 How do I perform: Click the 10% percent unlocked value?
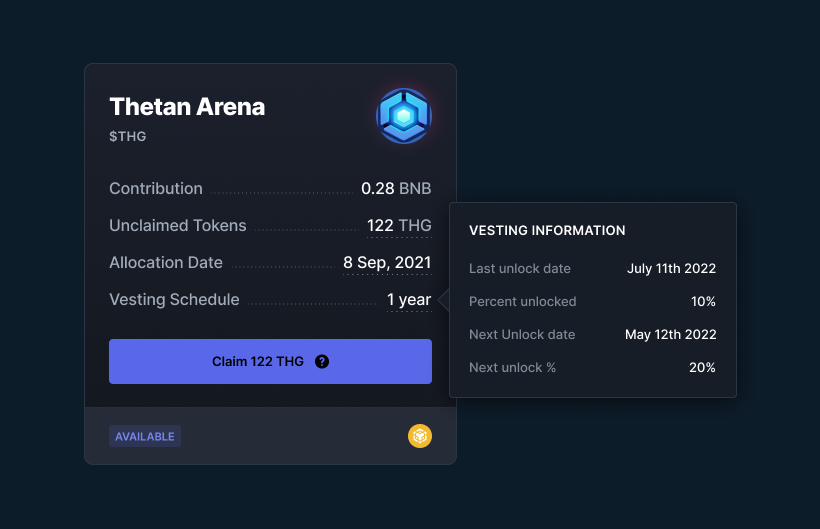tap(703, 302)
